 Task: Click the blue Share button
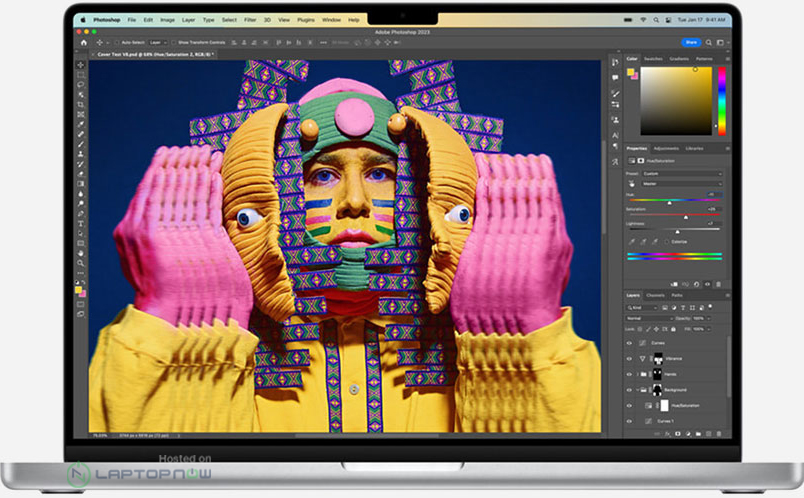(690, 42)
